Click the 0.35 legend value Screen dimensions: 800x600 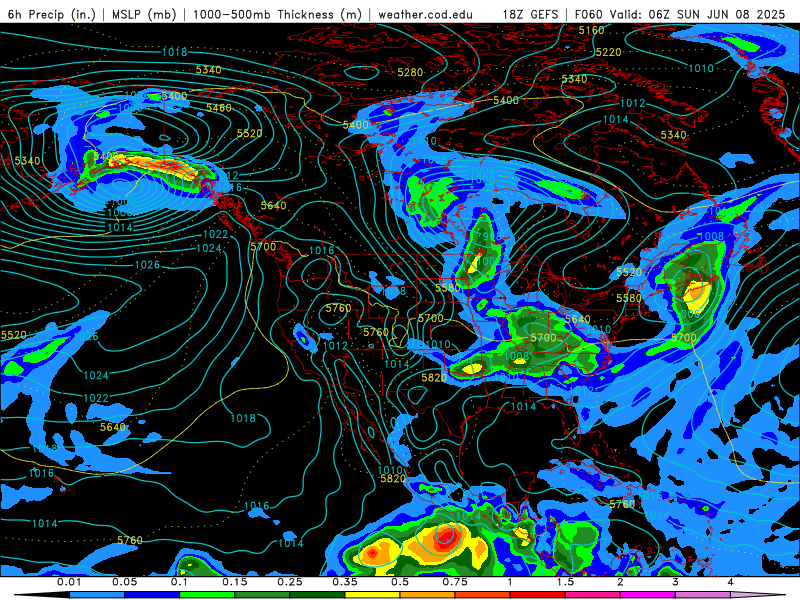[345, 582]
